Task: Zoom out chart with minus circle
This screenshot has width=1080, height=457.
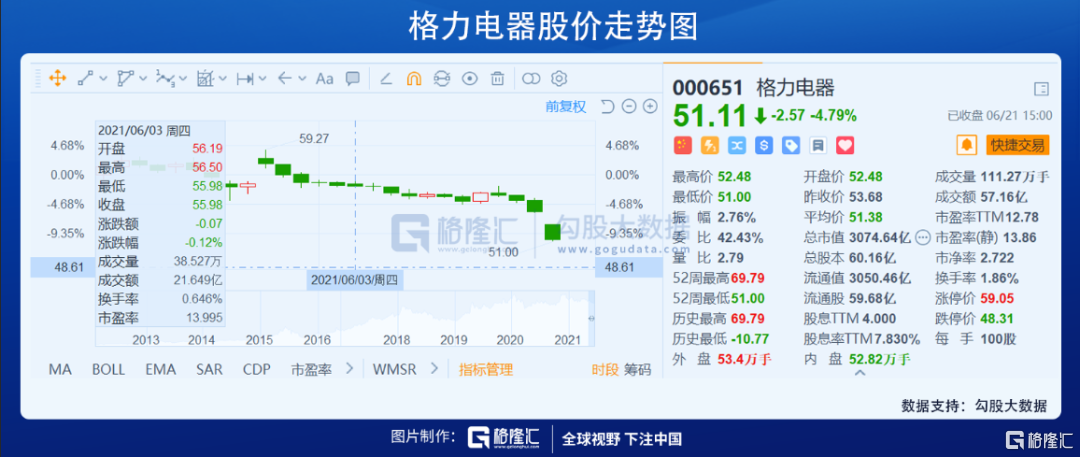Action: 628,106
